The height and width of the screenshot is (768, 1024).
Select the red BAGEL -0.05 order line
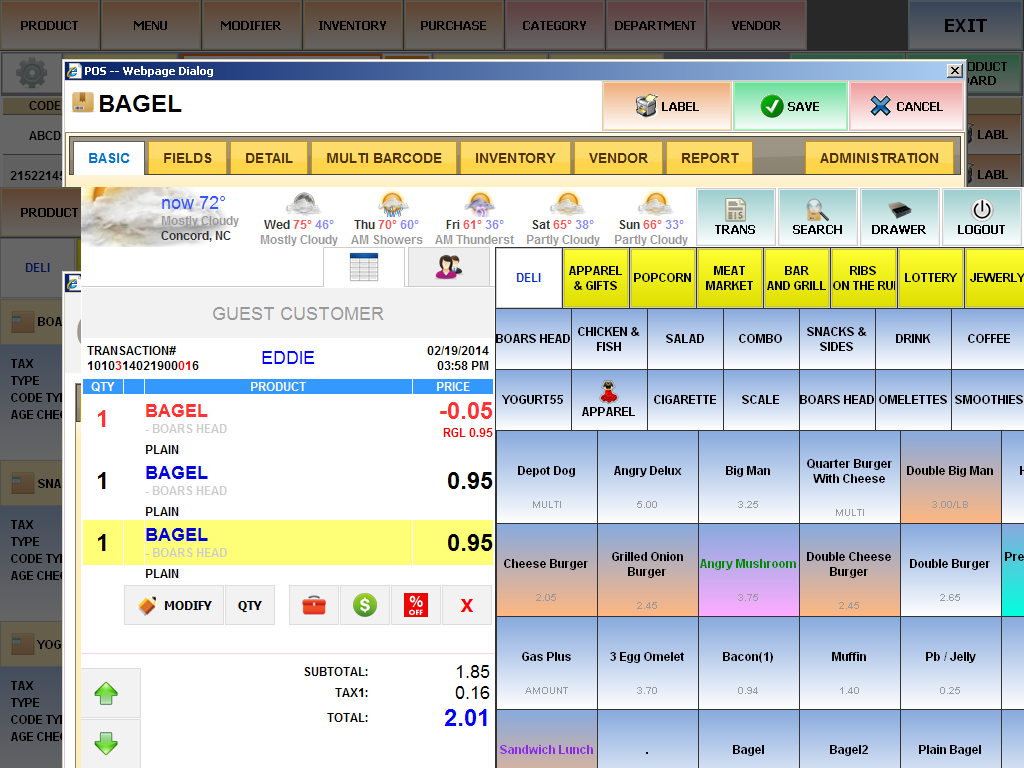(x=288, y=419)
